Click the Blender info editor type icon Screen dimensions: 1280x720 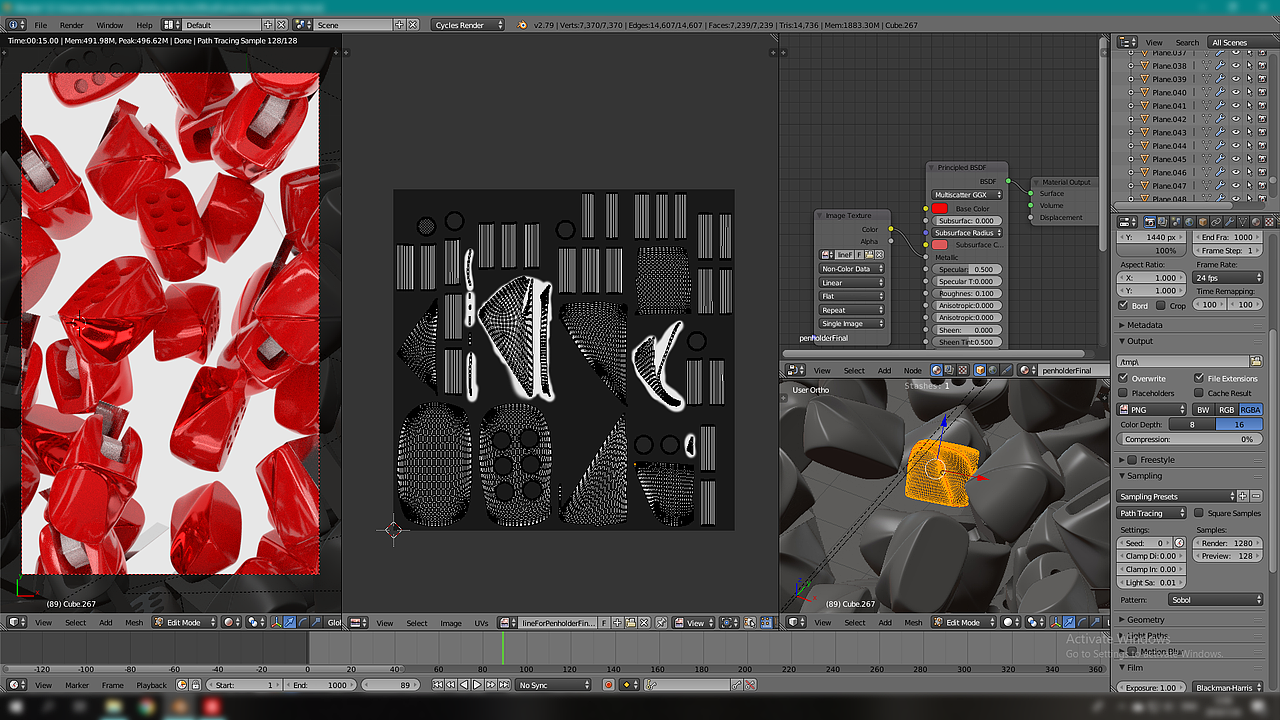pyautogui.click(x=14, y=24)
